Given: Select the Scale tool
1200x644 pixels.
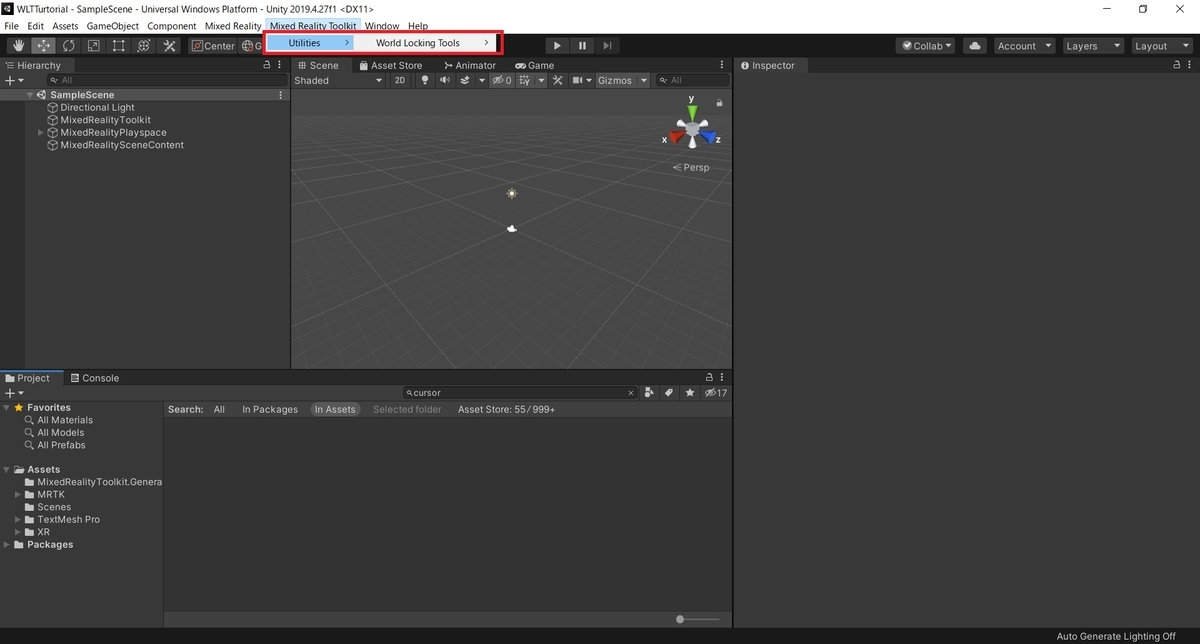Looking at the screenshot, I should (x=94, y=46).
